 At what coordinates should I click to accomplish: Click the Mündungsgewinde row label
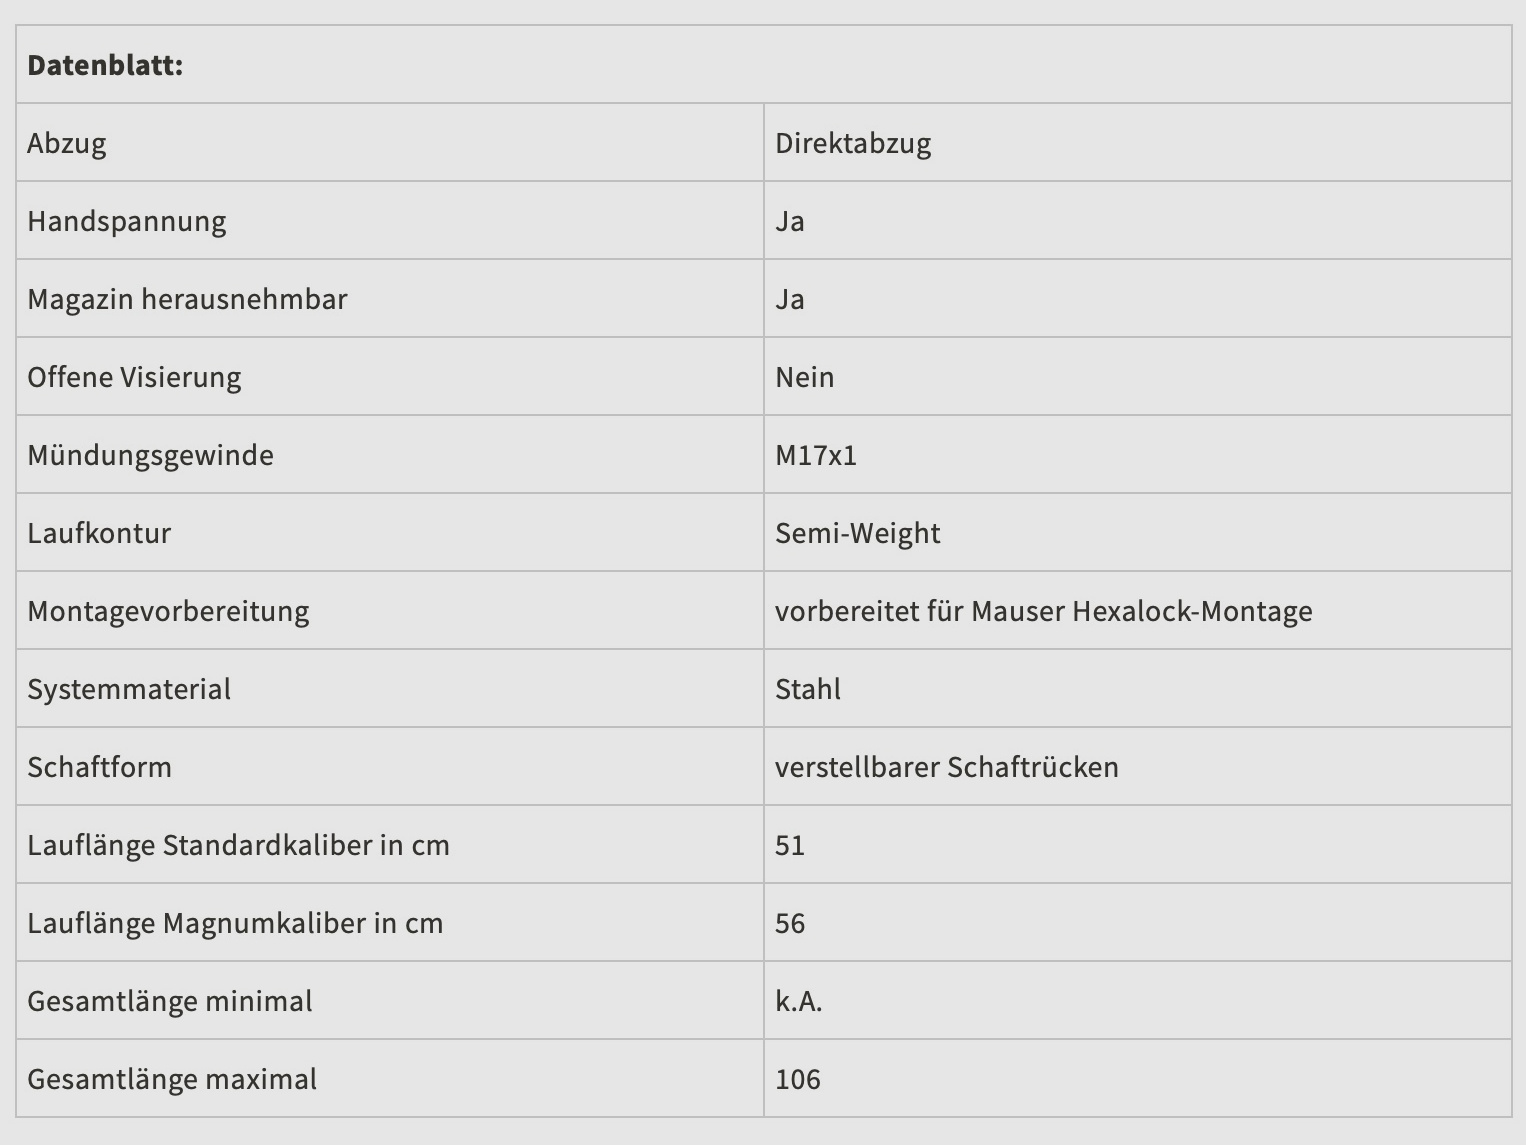[150, 455]
